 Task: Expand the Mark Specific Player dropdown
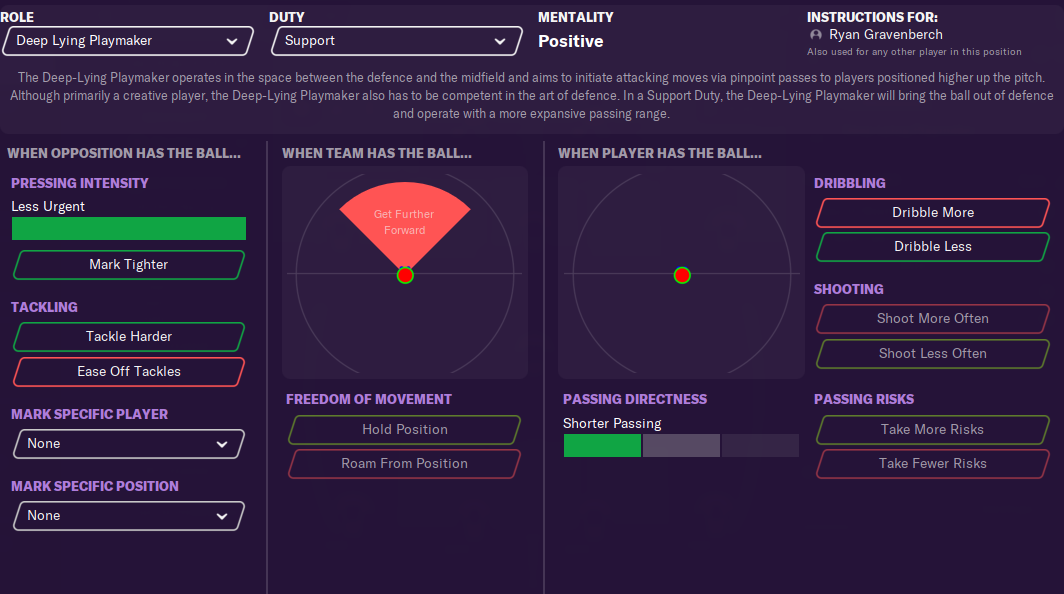click(129, 444)
